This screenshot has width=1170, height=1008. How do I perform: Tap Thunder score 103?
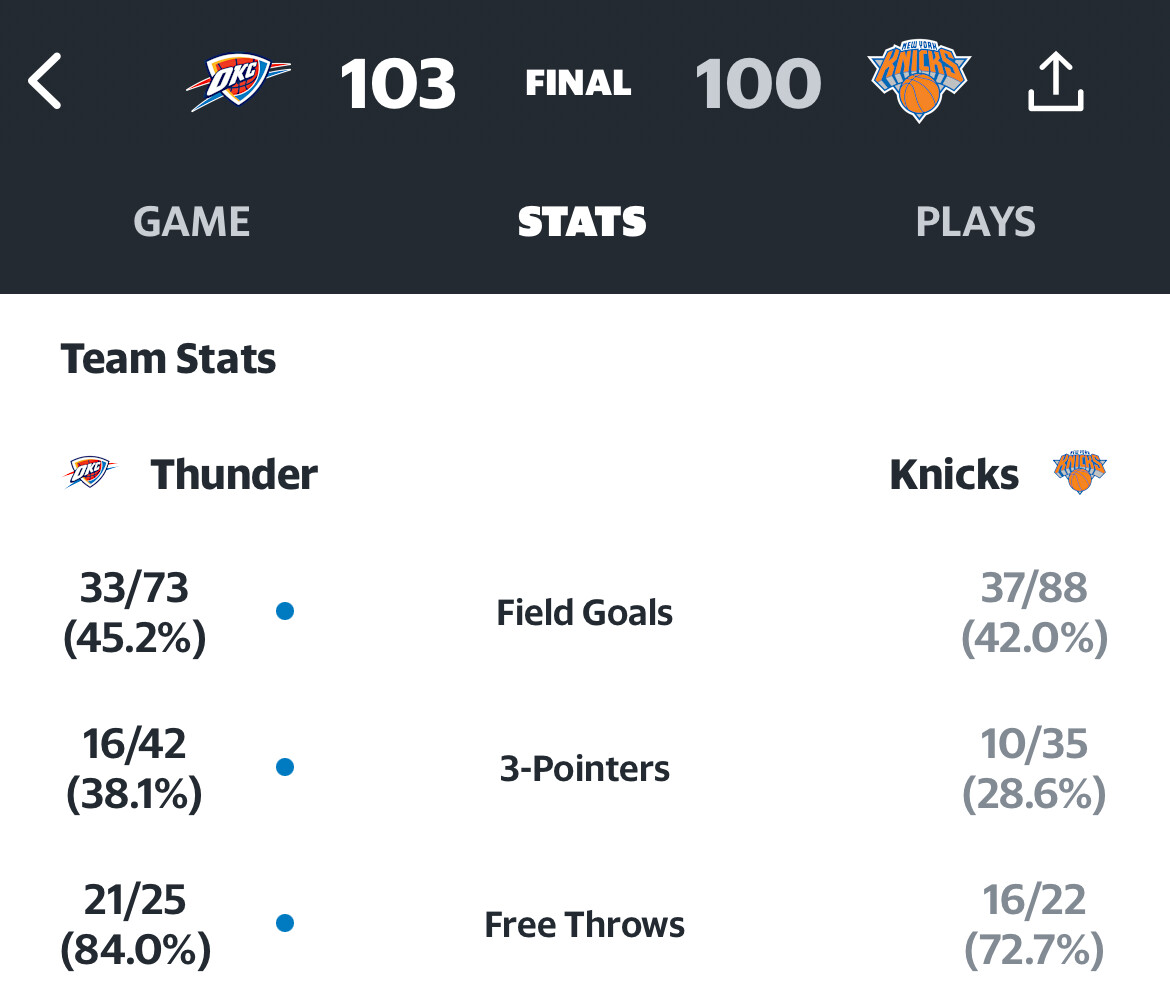click(398, 84)
